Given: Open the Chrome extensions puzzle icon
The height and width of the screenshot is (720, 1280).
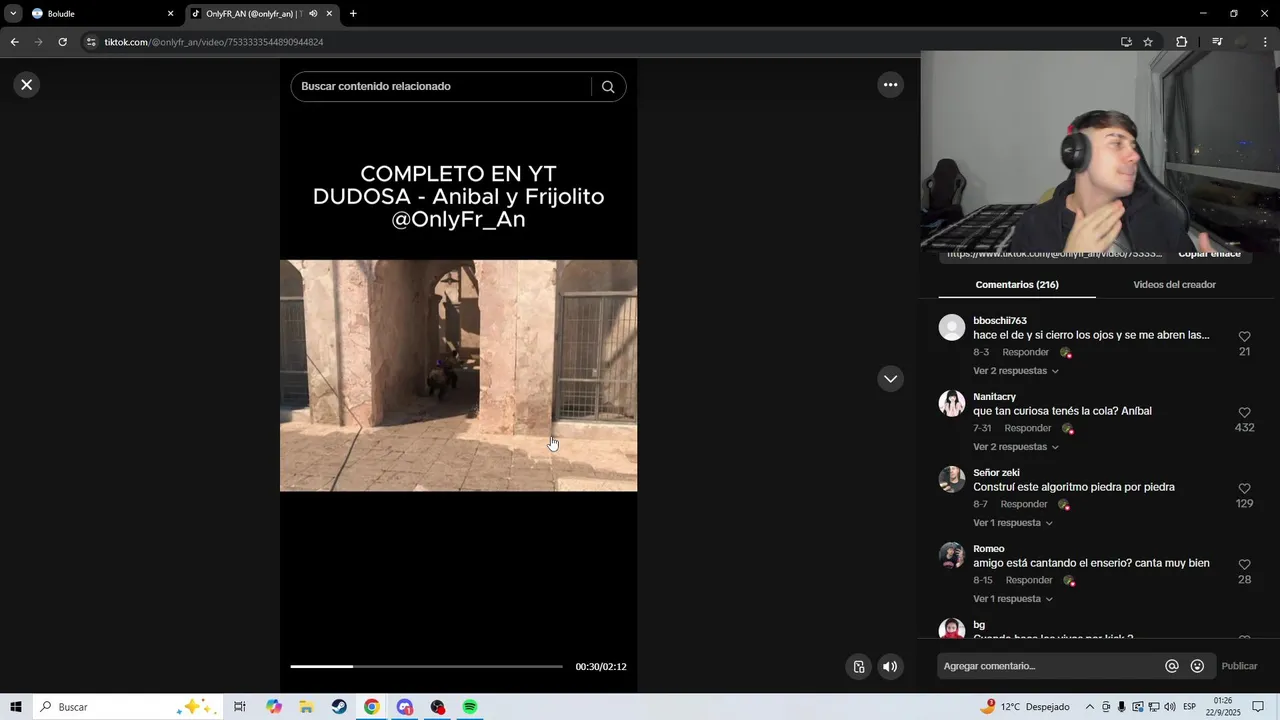Looking at the screenshot, I should [x=1181, y=42].
